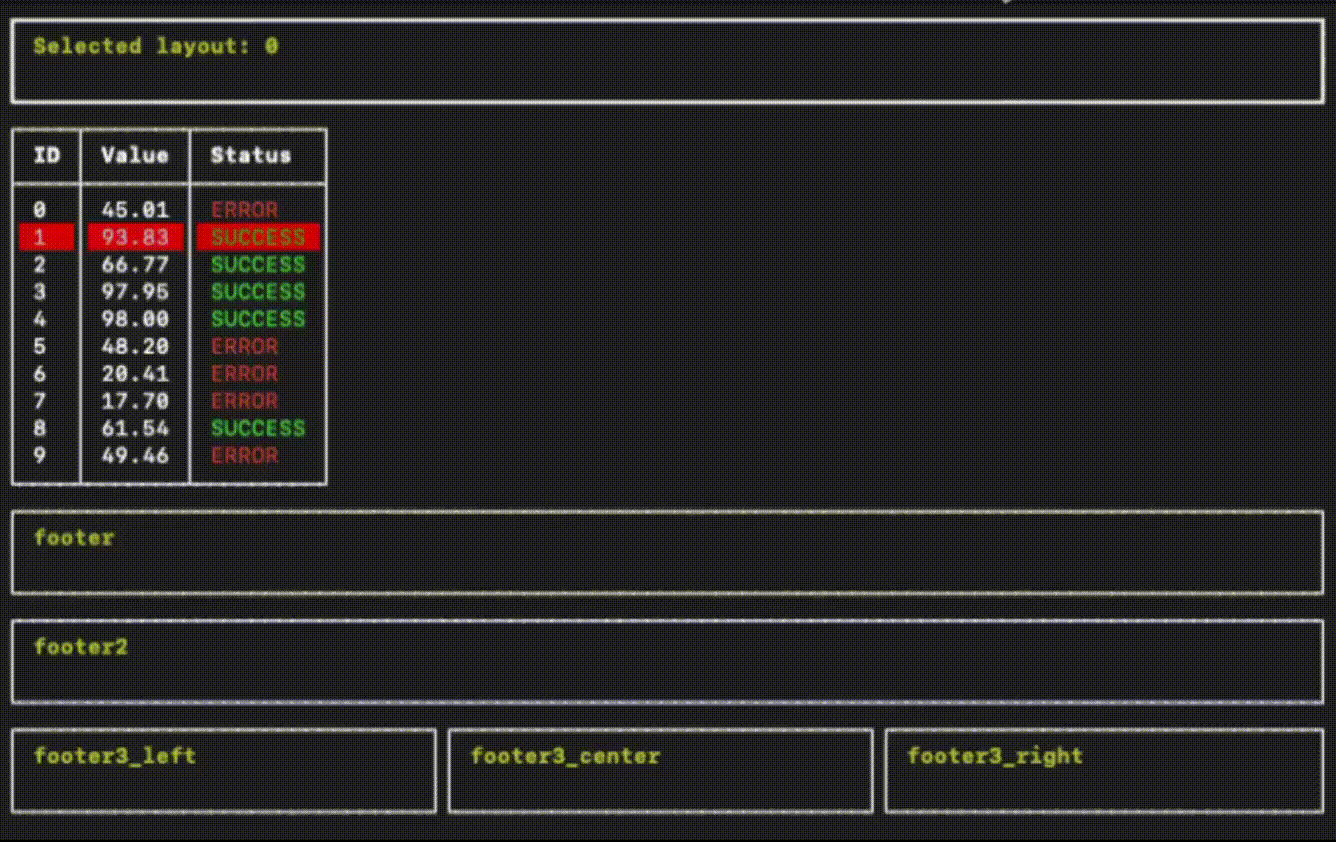Click the ERROR status in row 5
Image resolution: width=1336 pixels, height=842 pixels.
click(244, 347)
